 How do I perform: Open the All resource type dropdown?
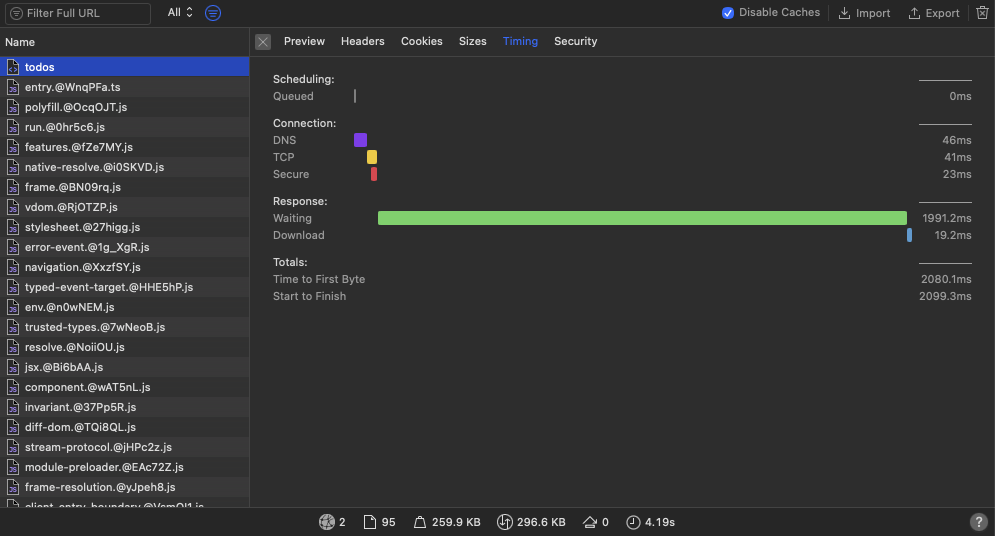180,13
